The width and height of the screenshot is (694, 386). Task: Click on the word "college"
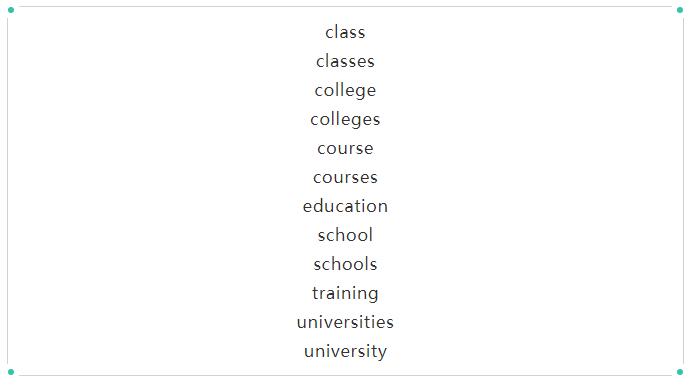(345, 91)
